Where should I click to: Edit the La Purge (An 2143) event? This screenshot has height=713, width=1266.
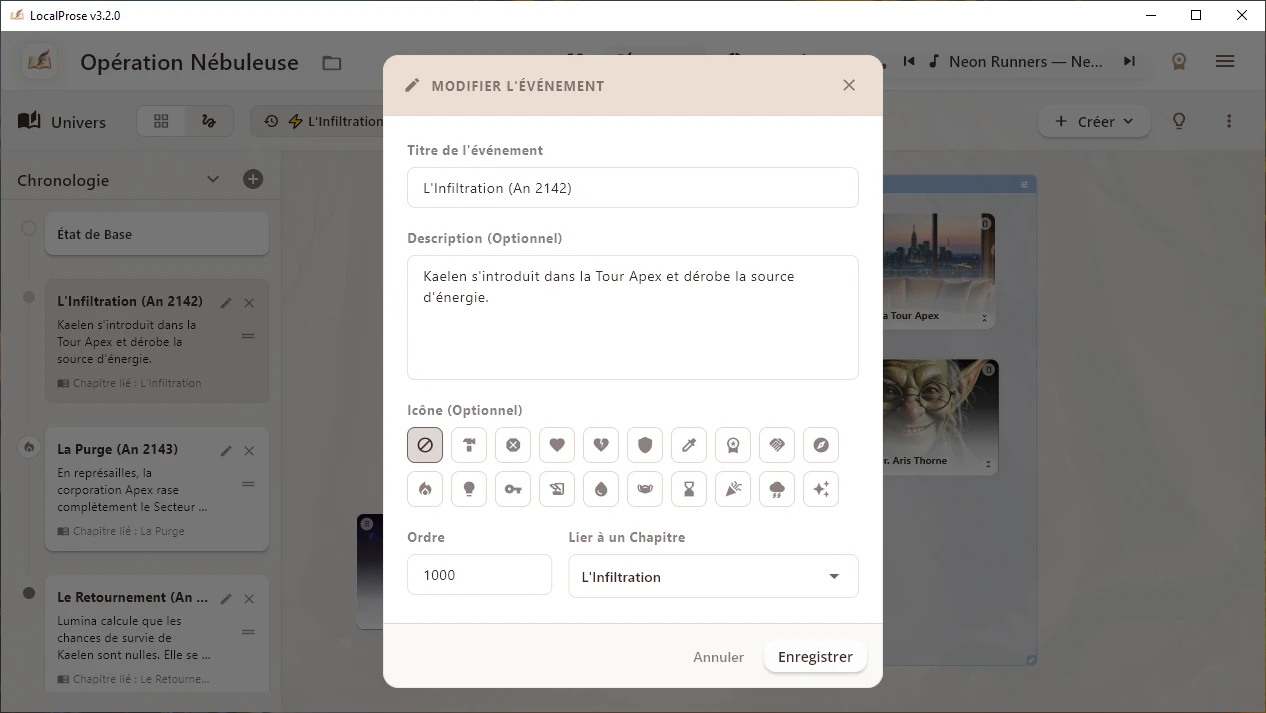click(x=226, y=451)
